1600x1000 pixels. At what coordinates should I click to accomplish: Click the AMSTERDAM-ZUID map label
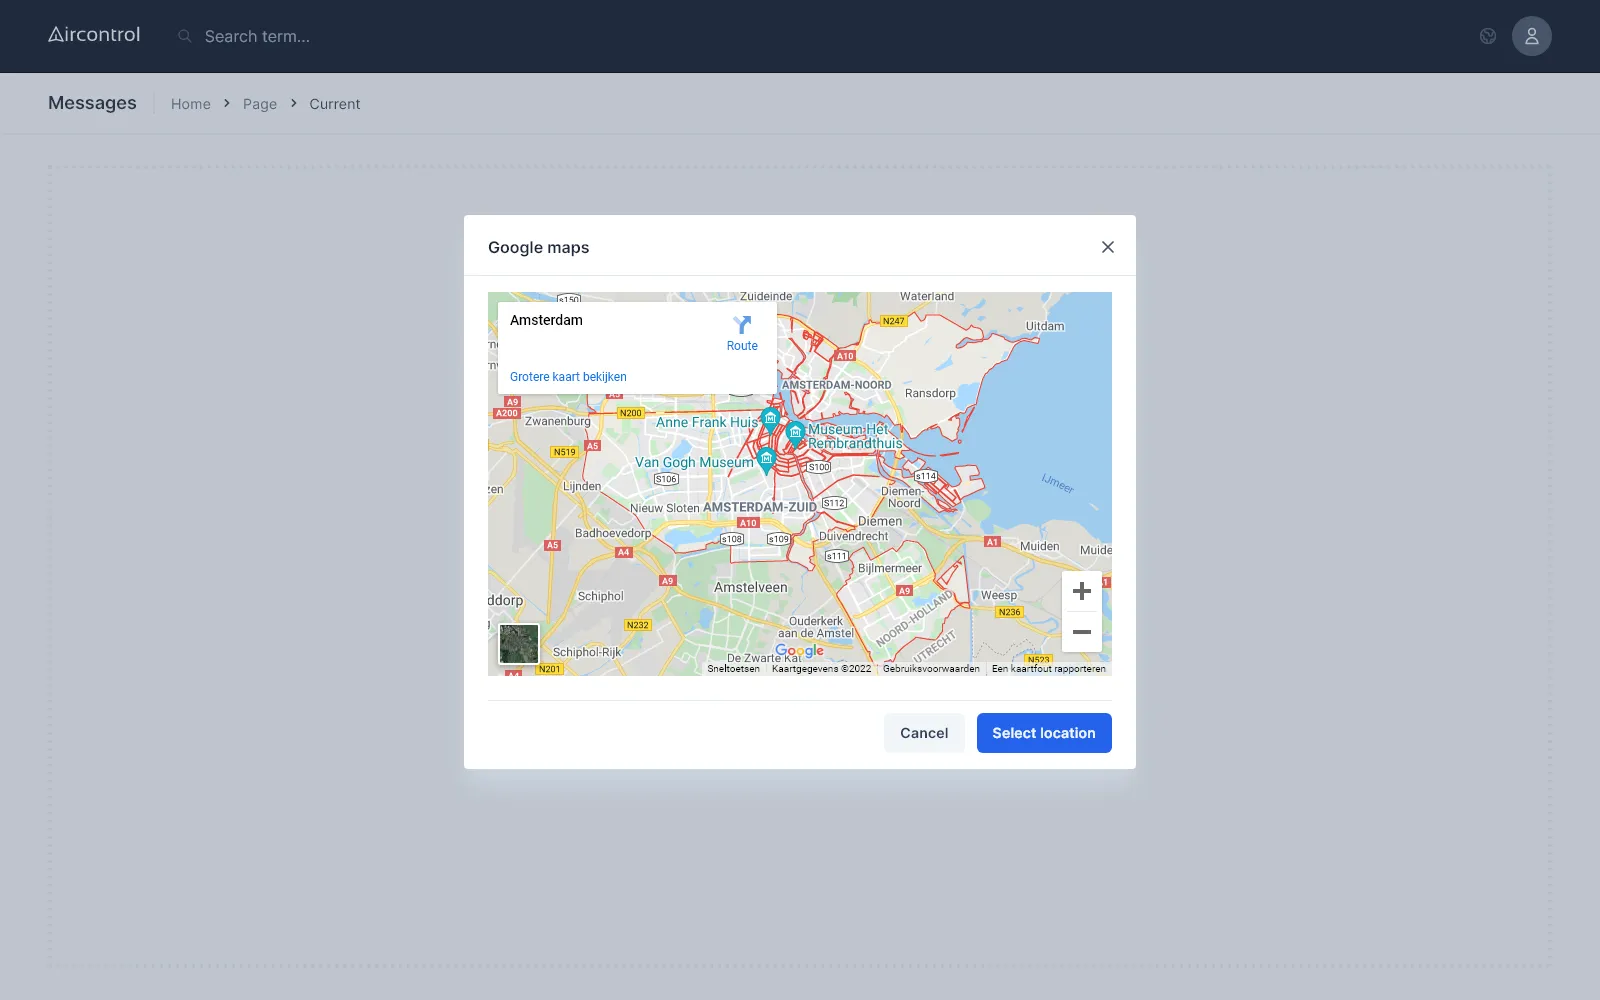[x=760, y=507]
